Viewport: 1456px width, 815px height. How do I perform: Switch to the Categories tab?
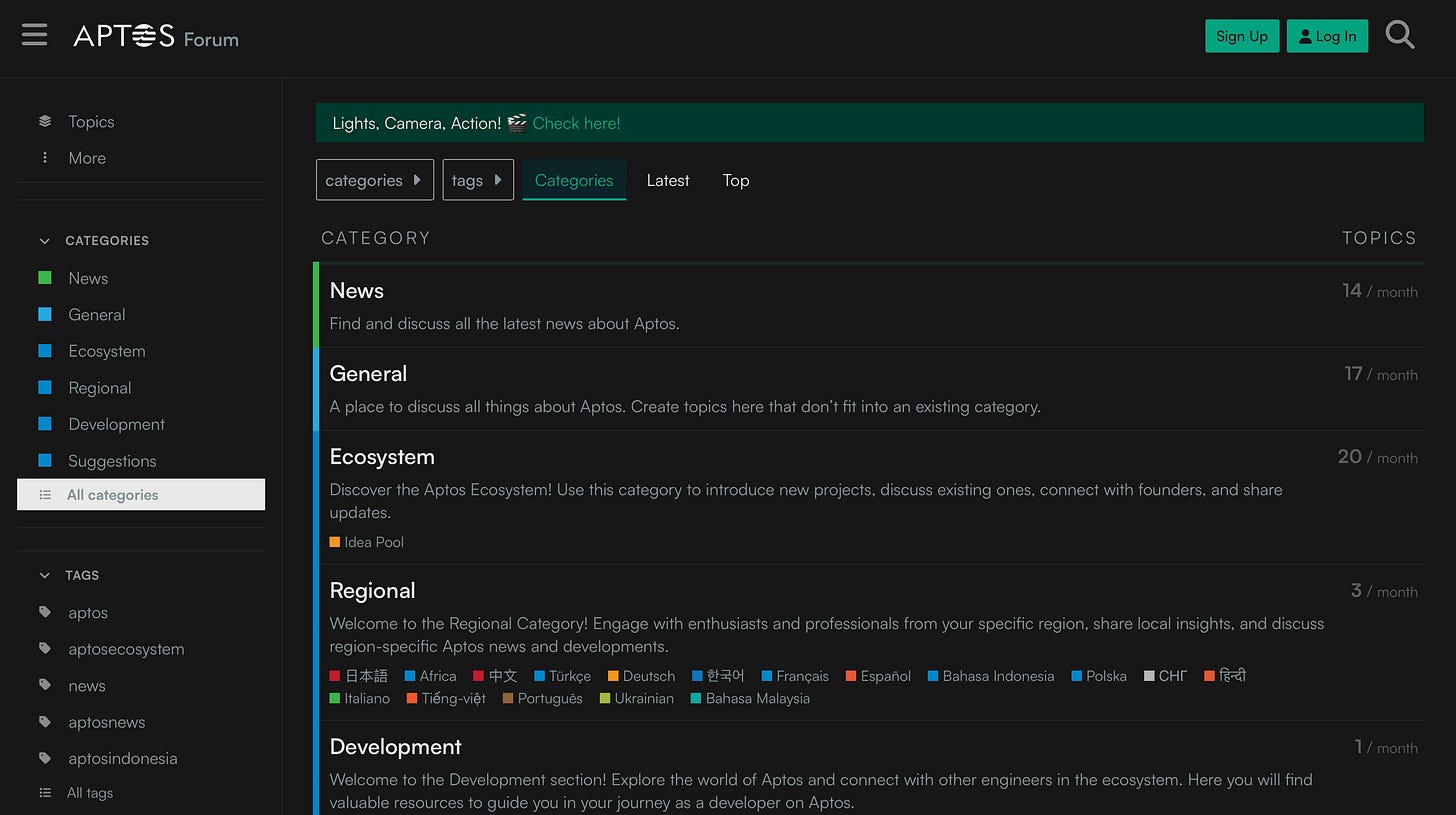pyautogui.click(x=574, y=180)
